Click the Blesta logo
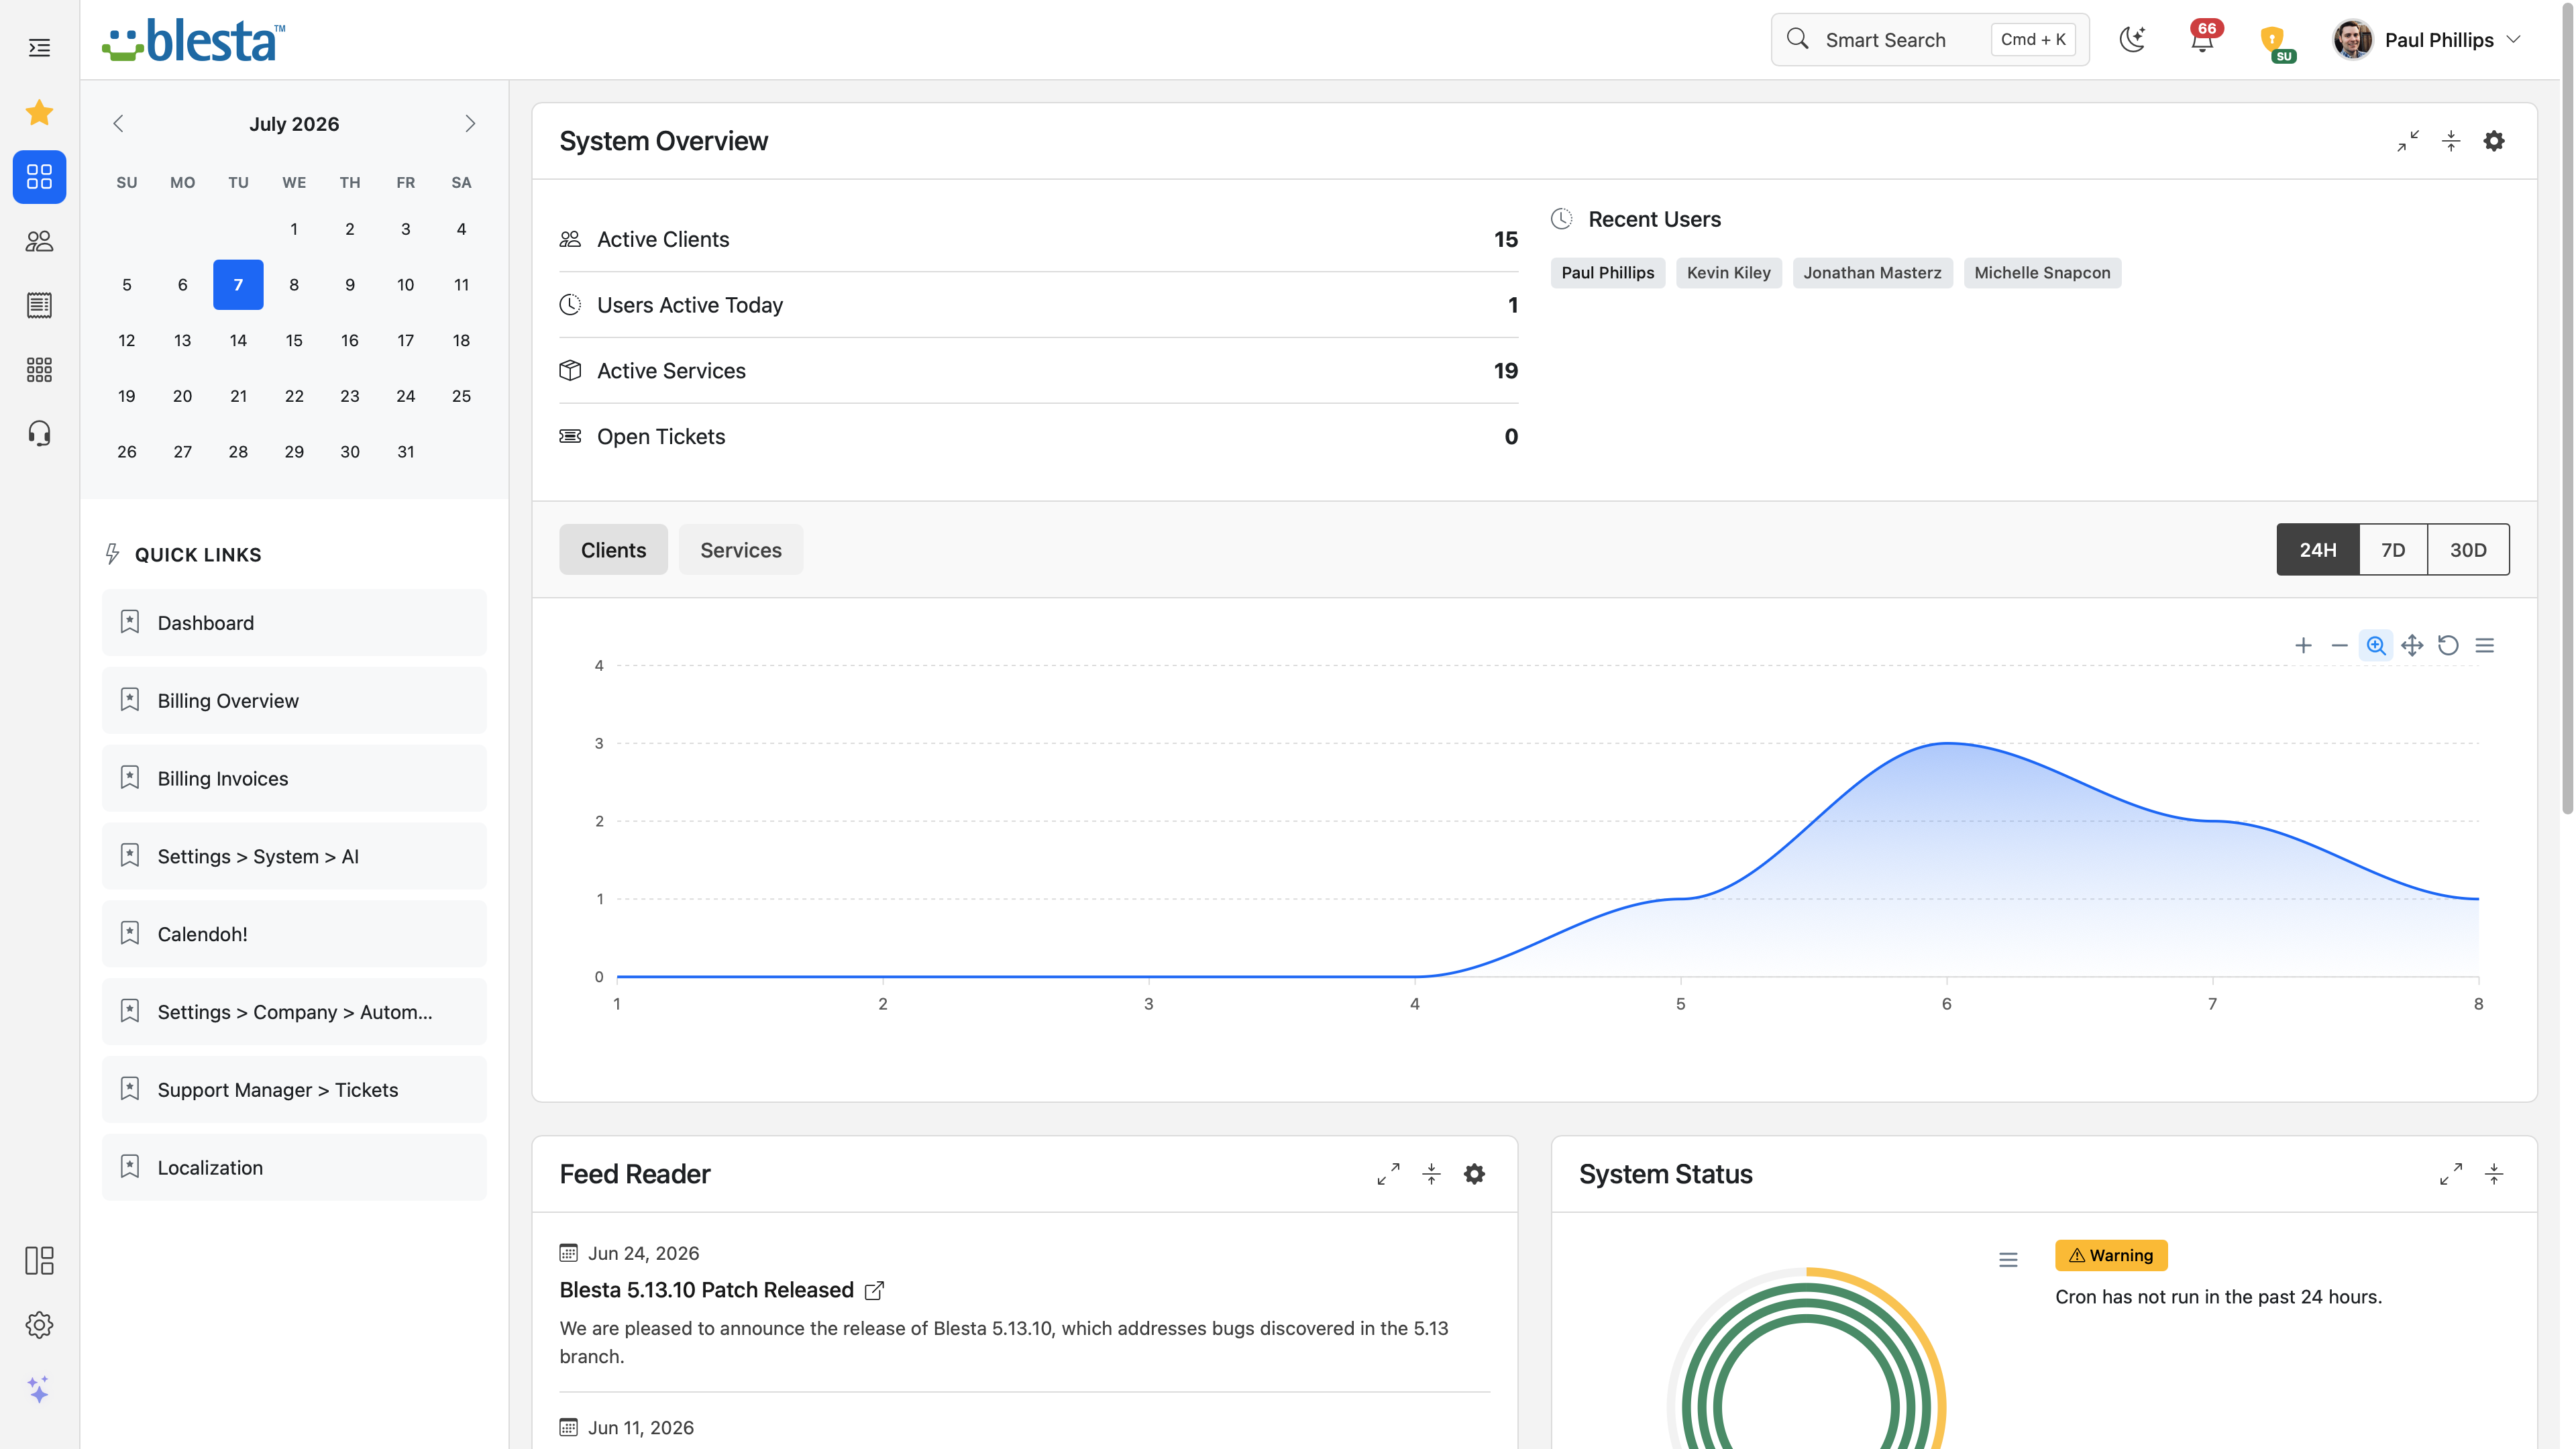Screen dimensions: 2576x1449 pyautogui.click(x=193, y=41)
